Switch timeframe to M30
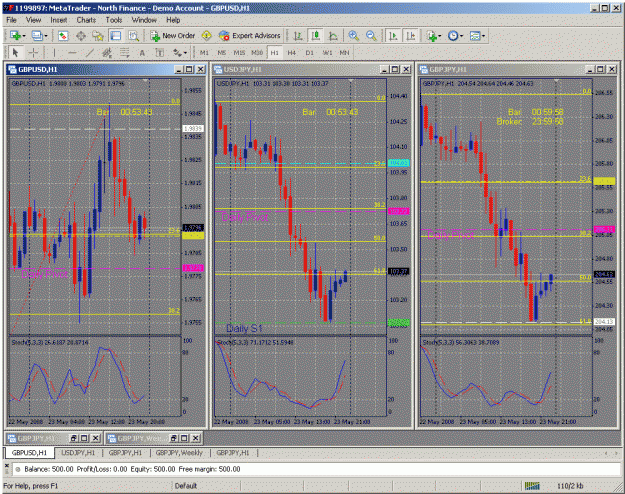The image size is (625, 494). (257, 53)
